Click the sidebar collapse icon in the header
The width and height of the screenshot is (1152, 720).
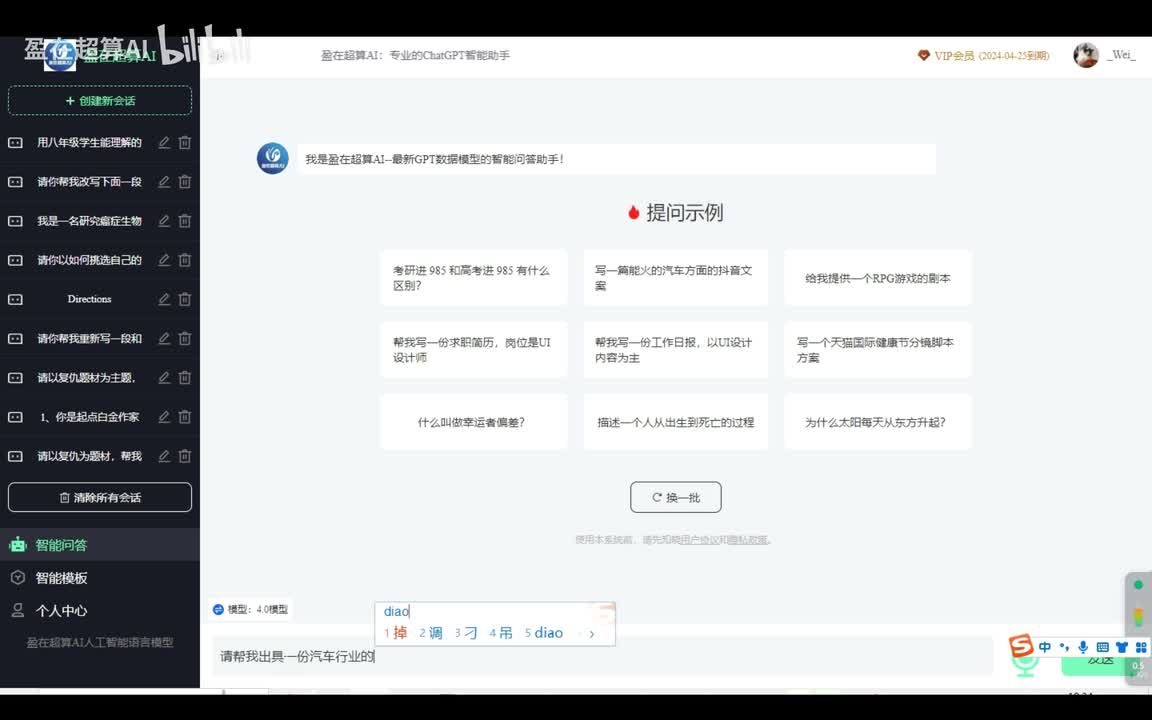point(219,56)
